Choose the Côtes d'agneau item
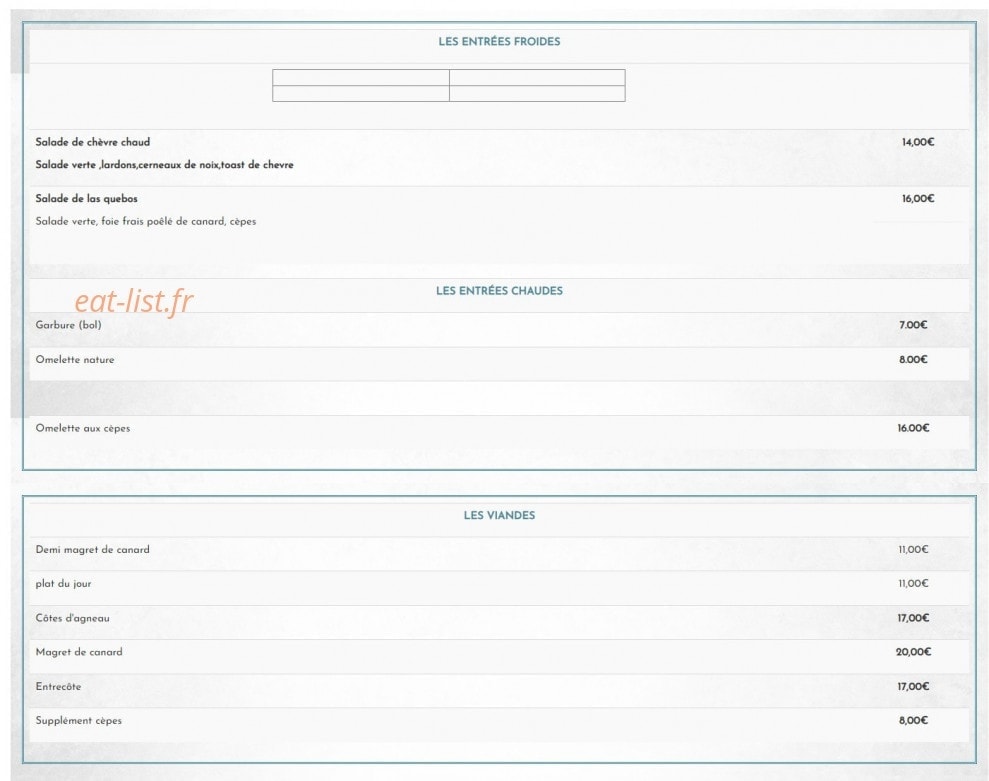Viewport: 989px width, 781px height. pyautogui.click(x=499, y=618)
